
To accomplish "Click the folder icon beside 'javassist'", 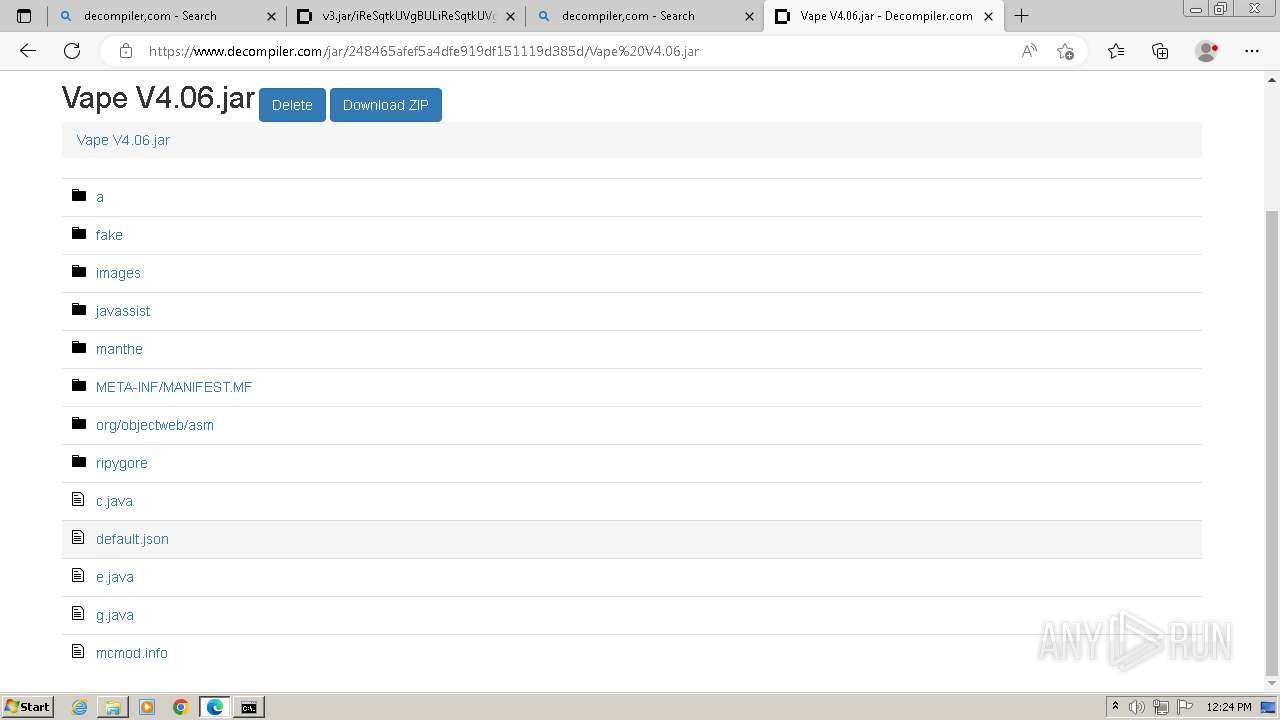I will click(79, 310).
